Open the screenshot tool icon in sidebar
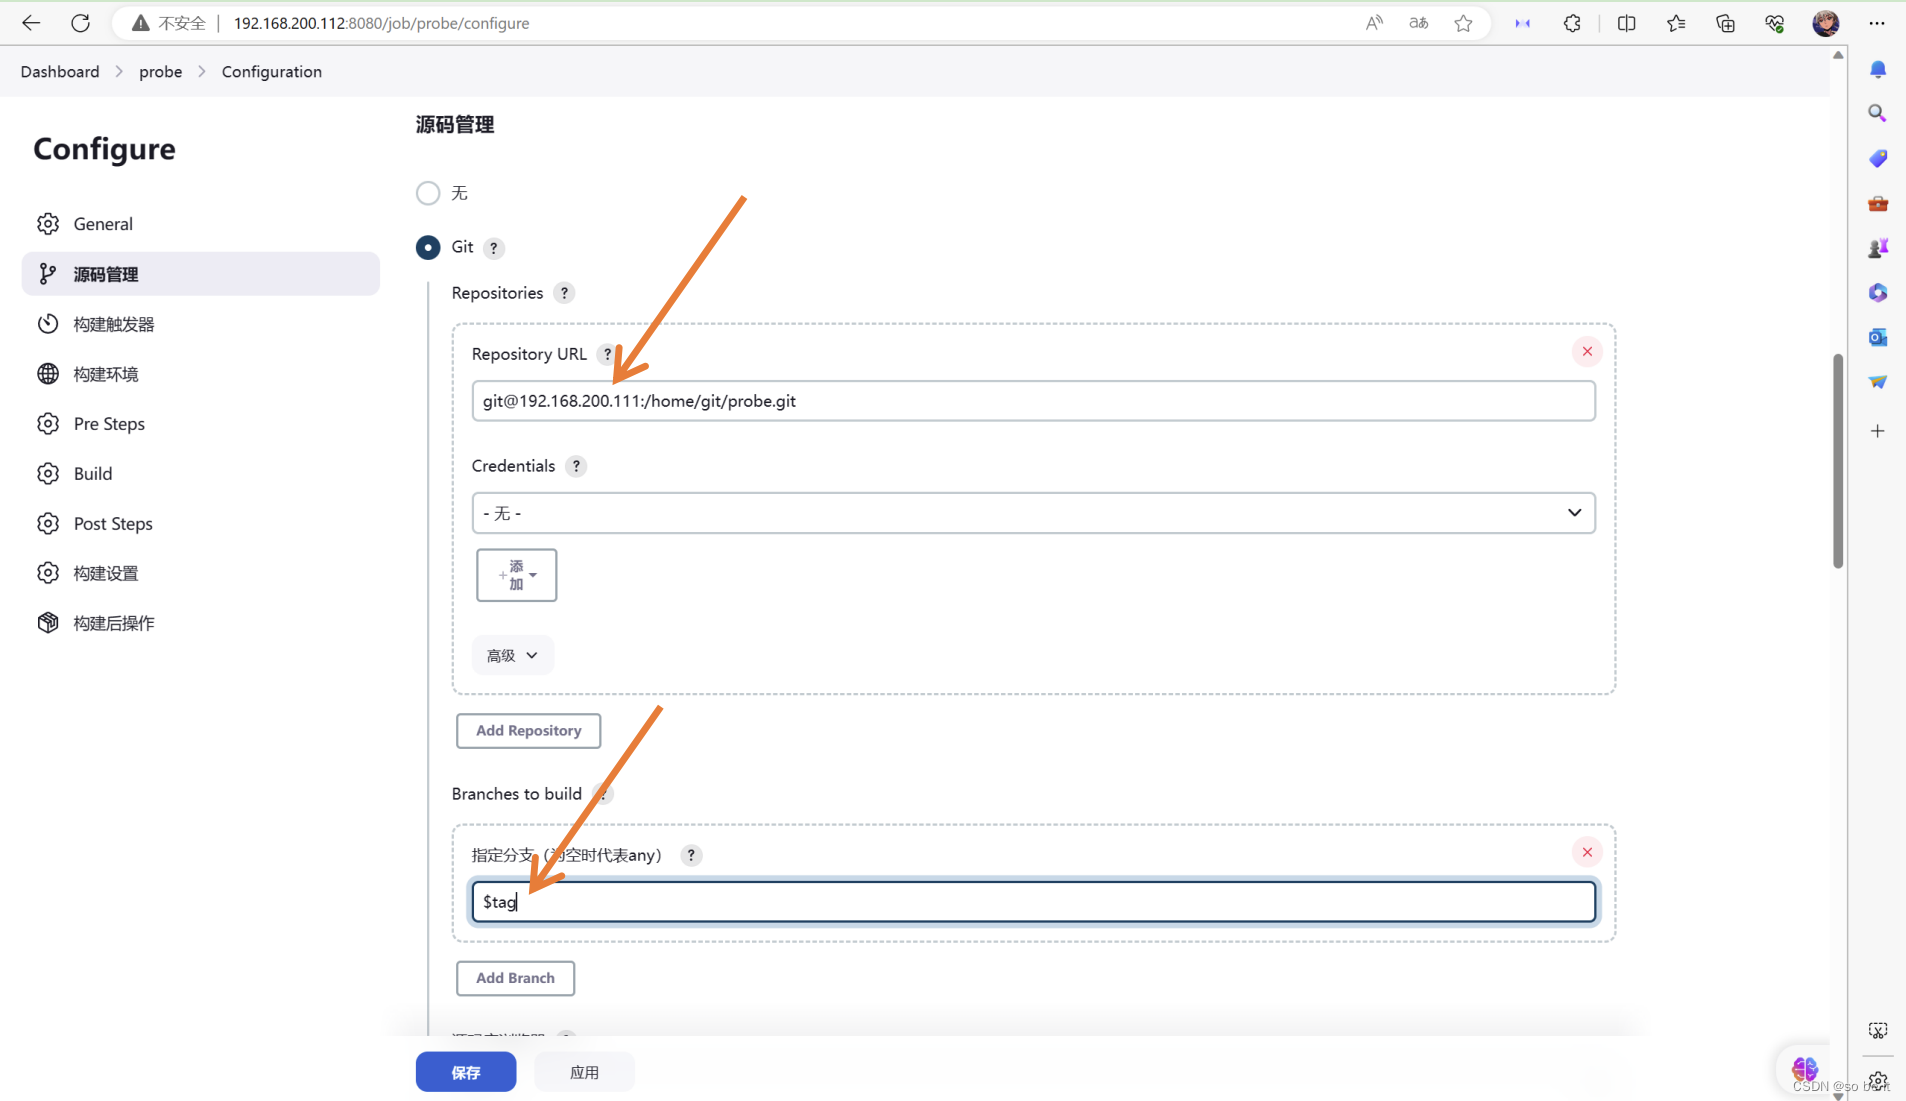This screenshot has width=1906, height=1101. coord(1878,1030)
